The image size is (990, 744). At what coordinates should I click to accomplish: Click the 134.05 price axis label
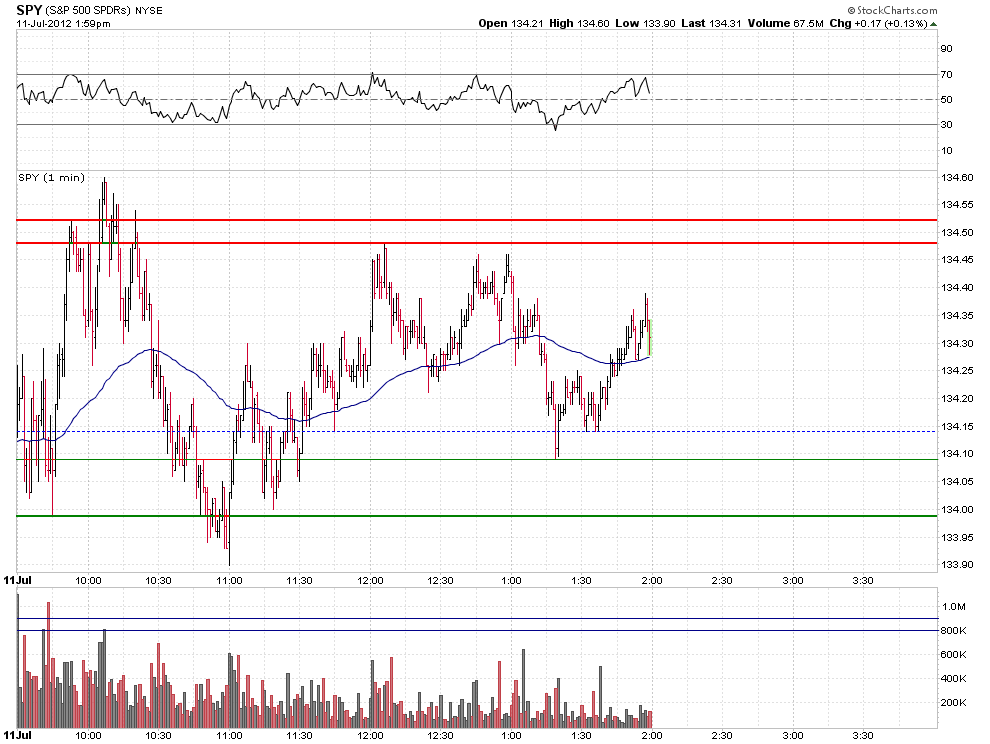(x=957, y=481)
